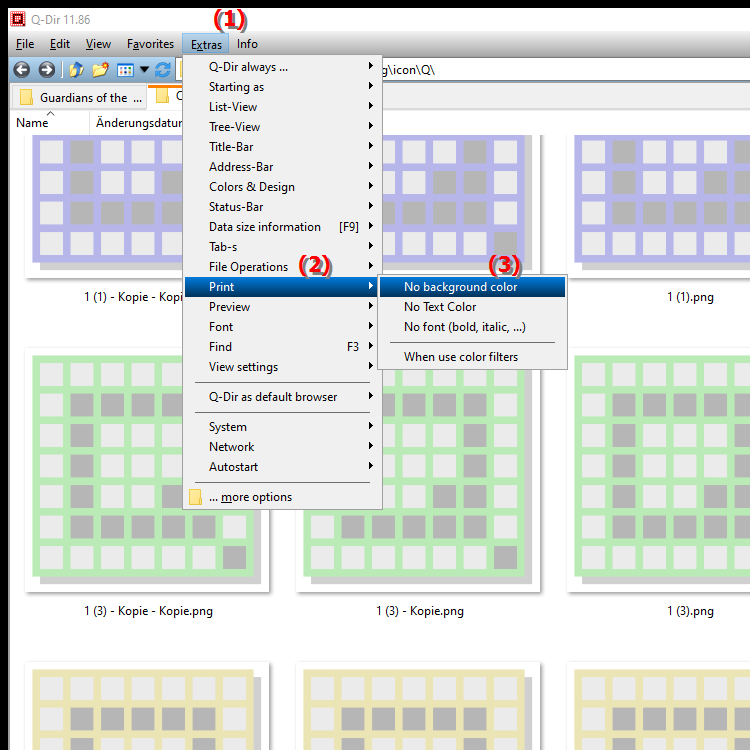Expand the Colors & Design submenu

(x=283, y=187)
